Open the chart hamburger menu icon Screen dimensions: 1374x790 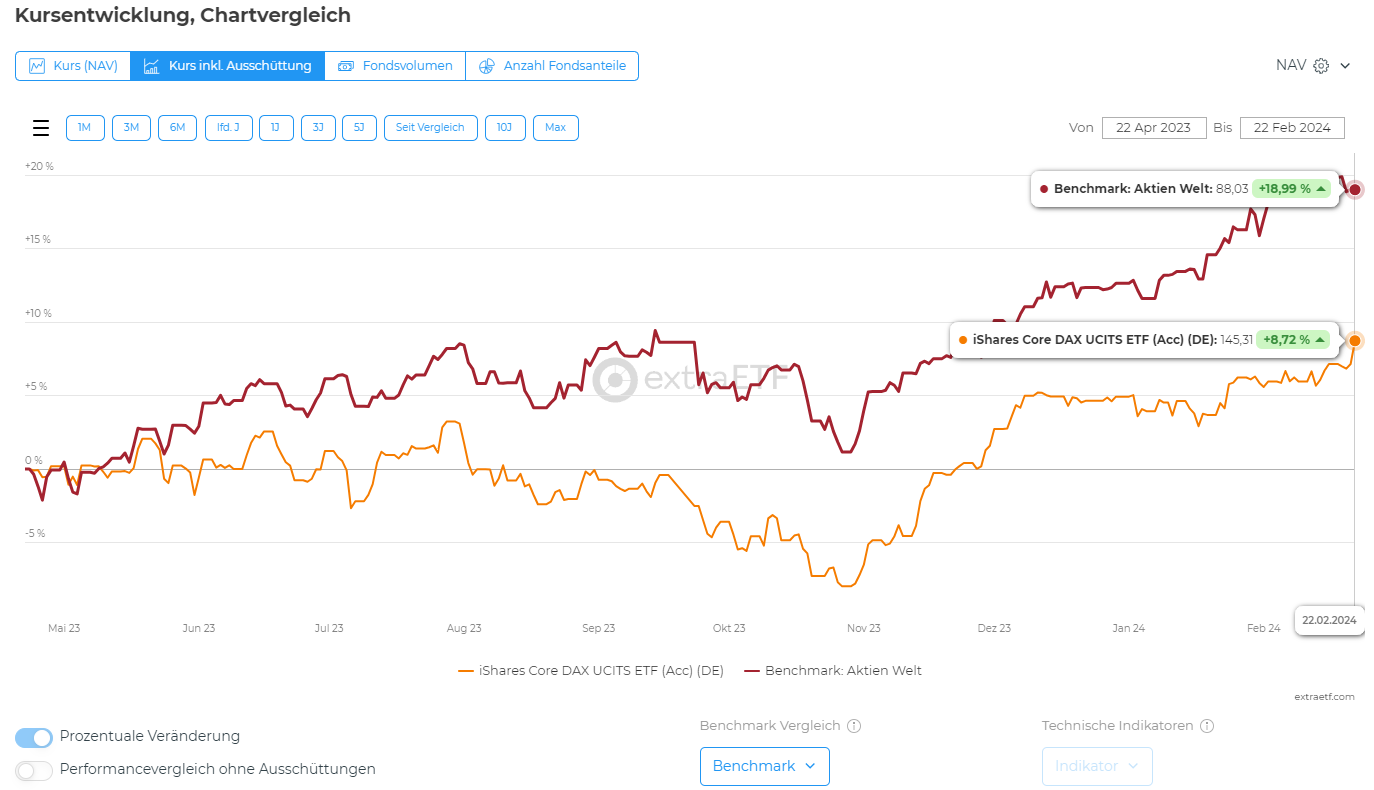(41, 128)
